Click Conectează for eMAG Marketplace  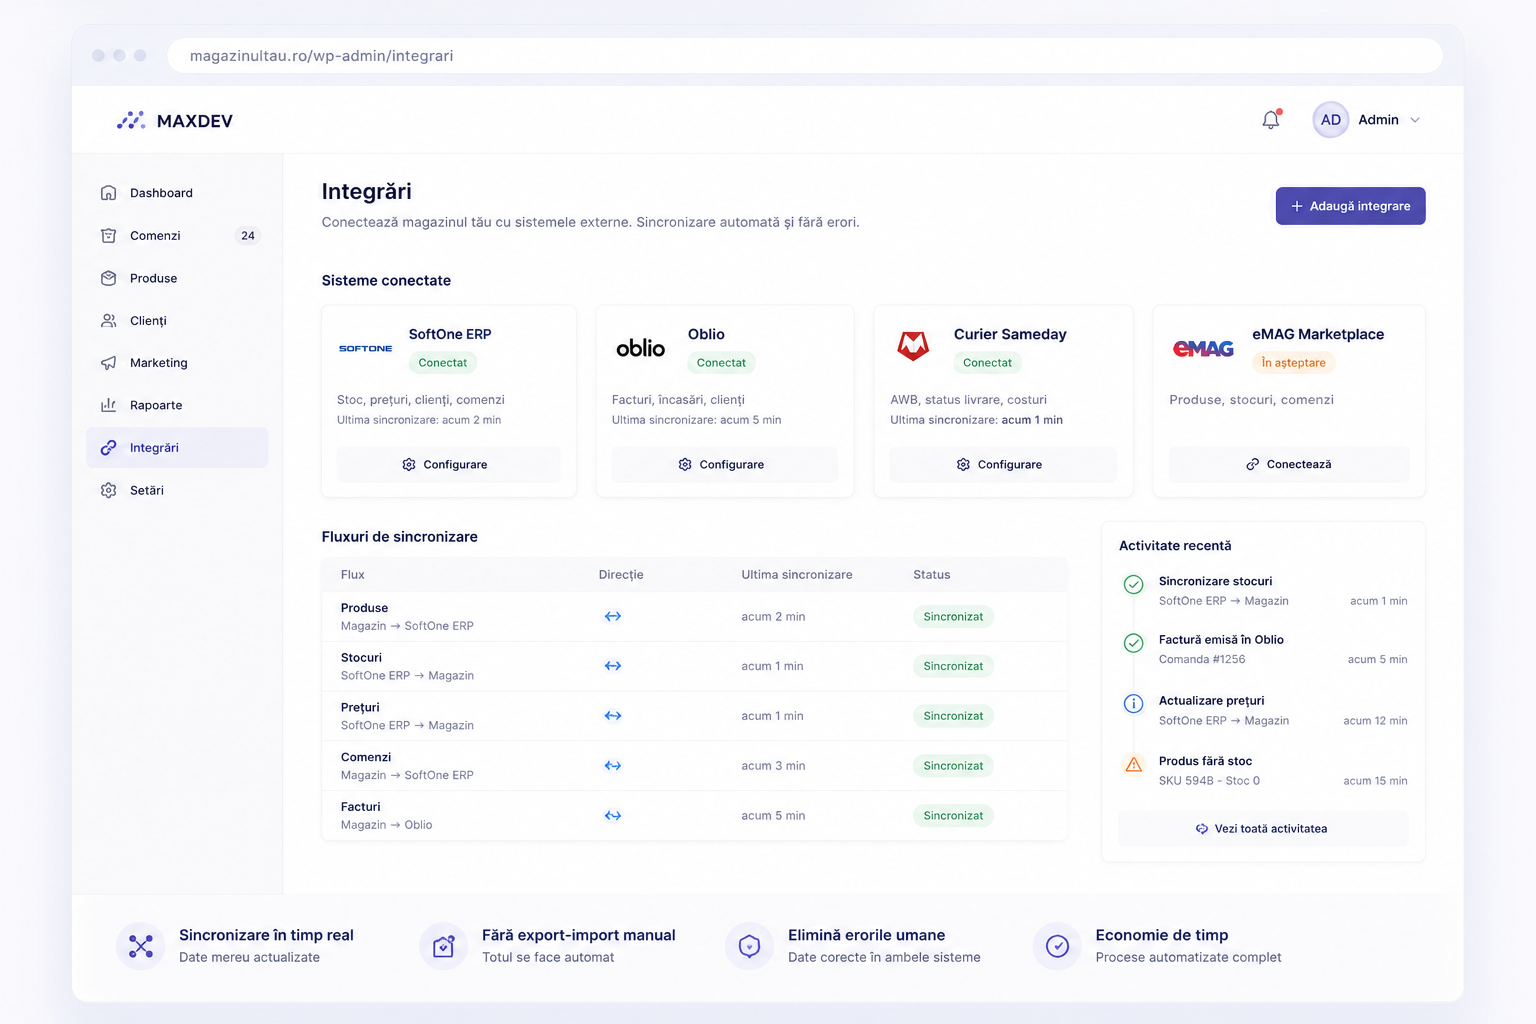1289,465
